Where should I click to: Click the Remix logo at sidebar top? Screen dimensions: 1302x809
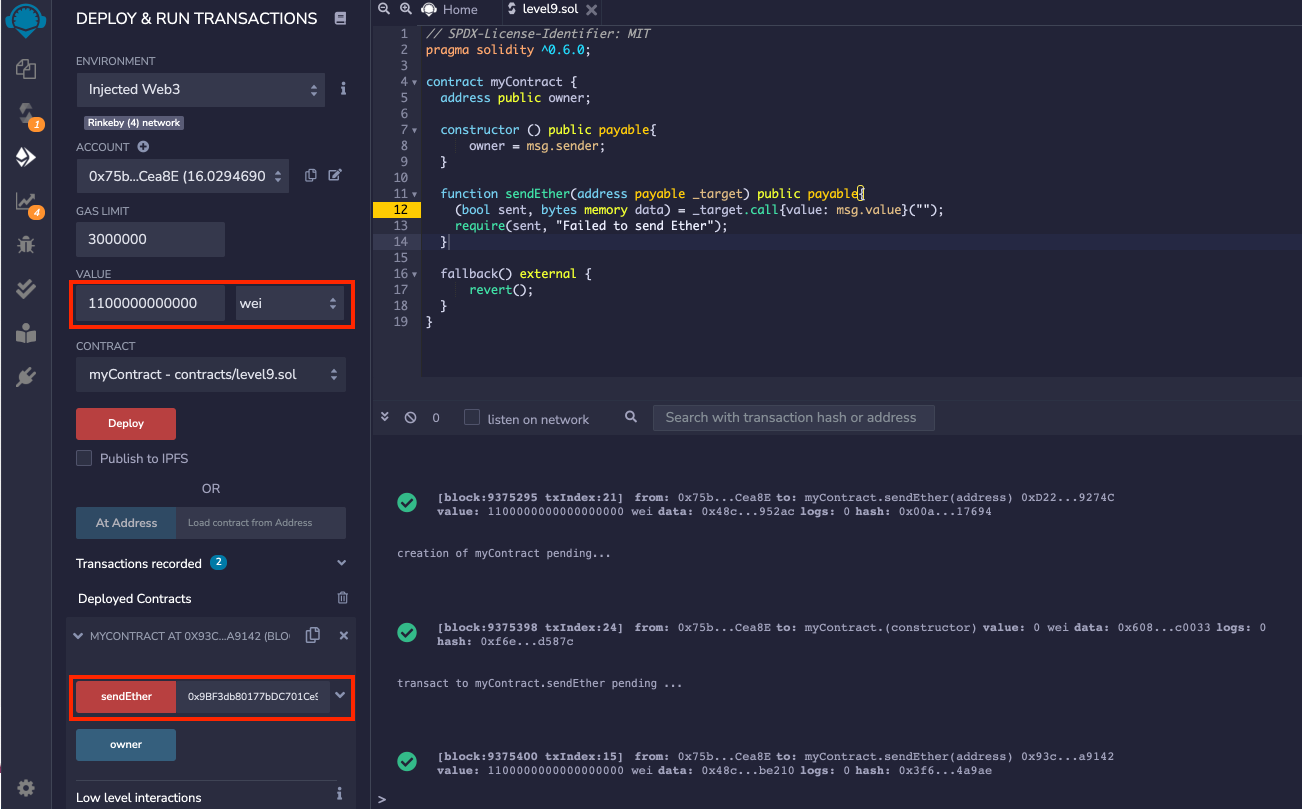pos(26,19)
